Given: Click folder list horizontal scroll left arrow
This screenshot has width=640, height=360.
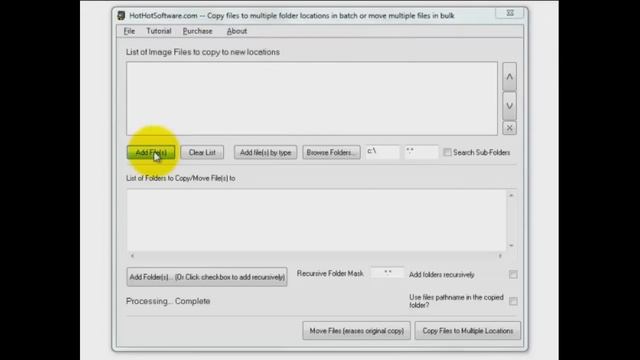Looking at the screenshot, I should (x=132, y=256).
